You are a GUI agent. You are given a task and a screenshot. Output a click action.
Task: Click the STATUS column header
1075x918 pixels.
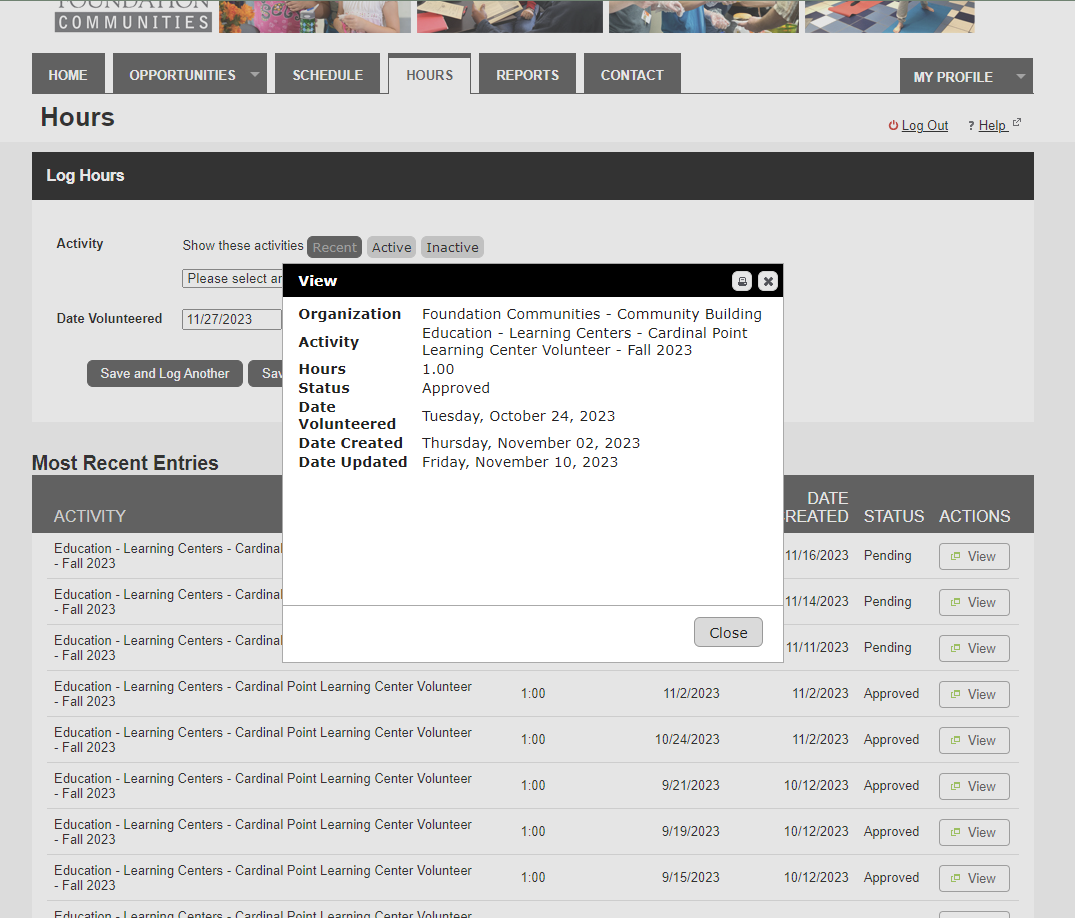(x=893, y=516)
